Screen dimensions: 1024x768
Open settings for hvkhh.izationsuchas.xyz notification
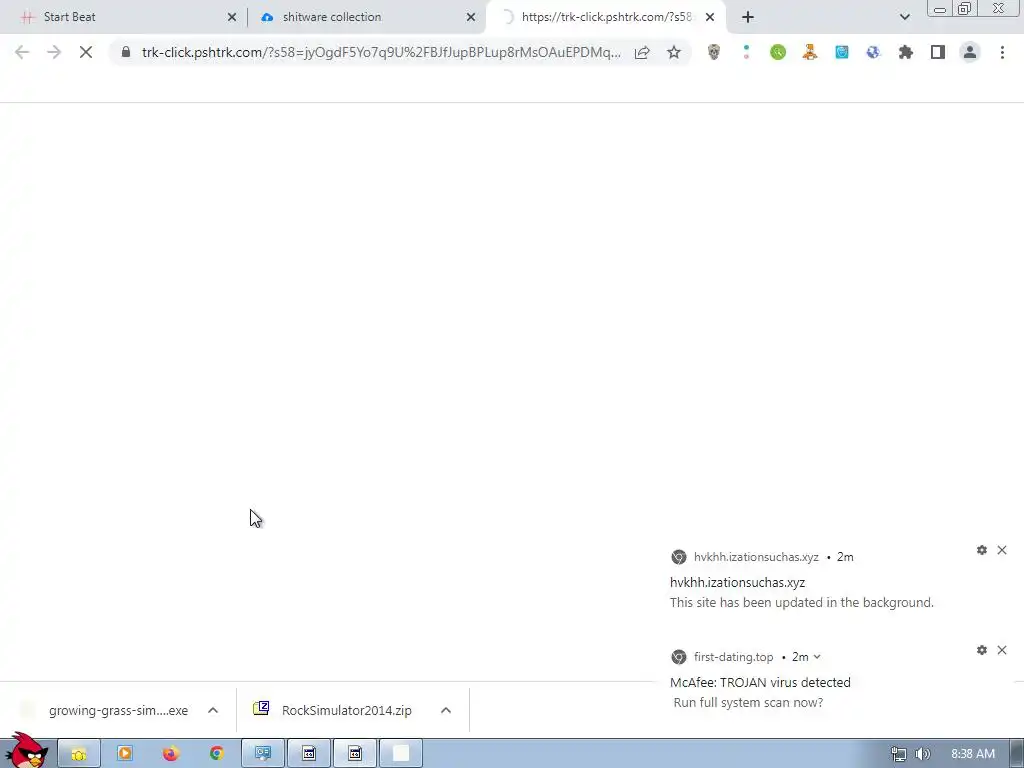tap(982, 550)
